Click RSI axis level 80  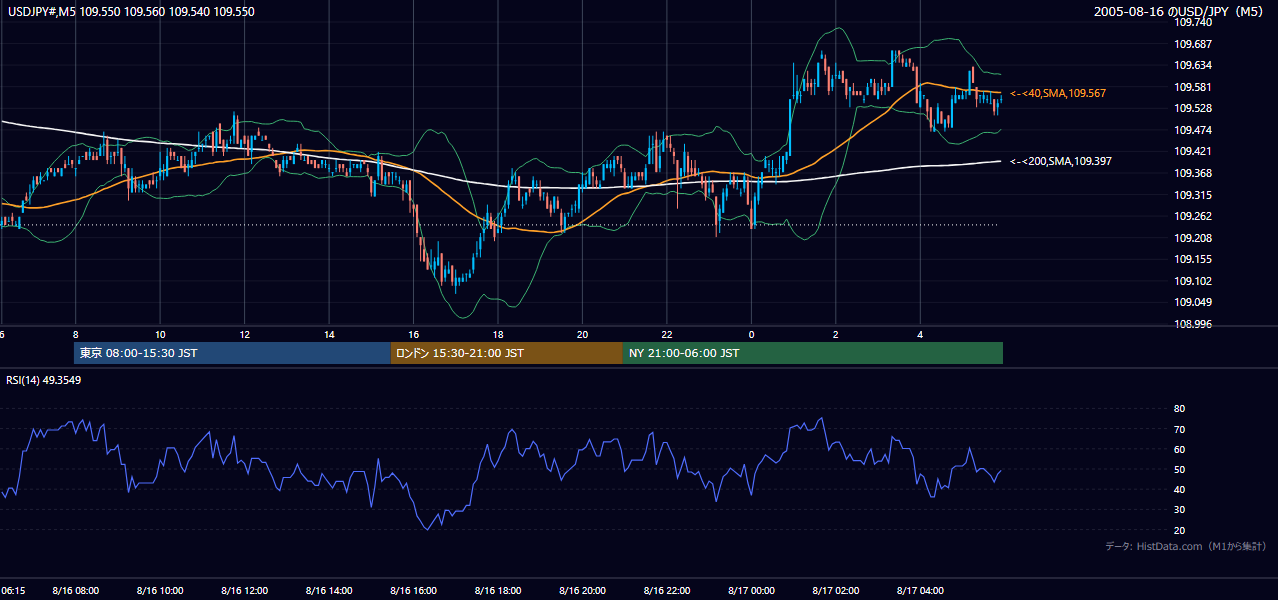pos(1179,409)
